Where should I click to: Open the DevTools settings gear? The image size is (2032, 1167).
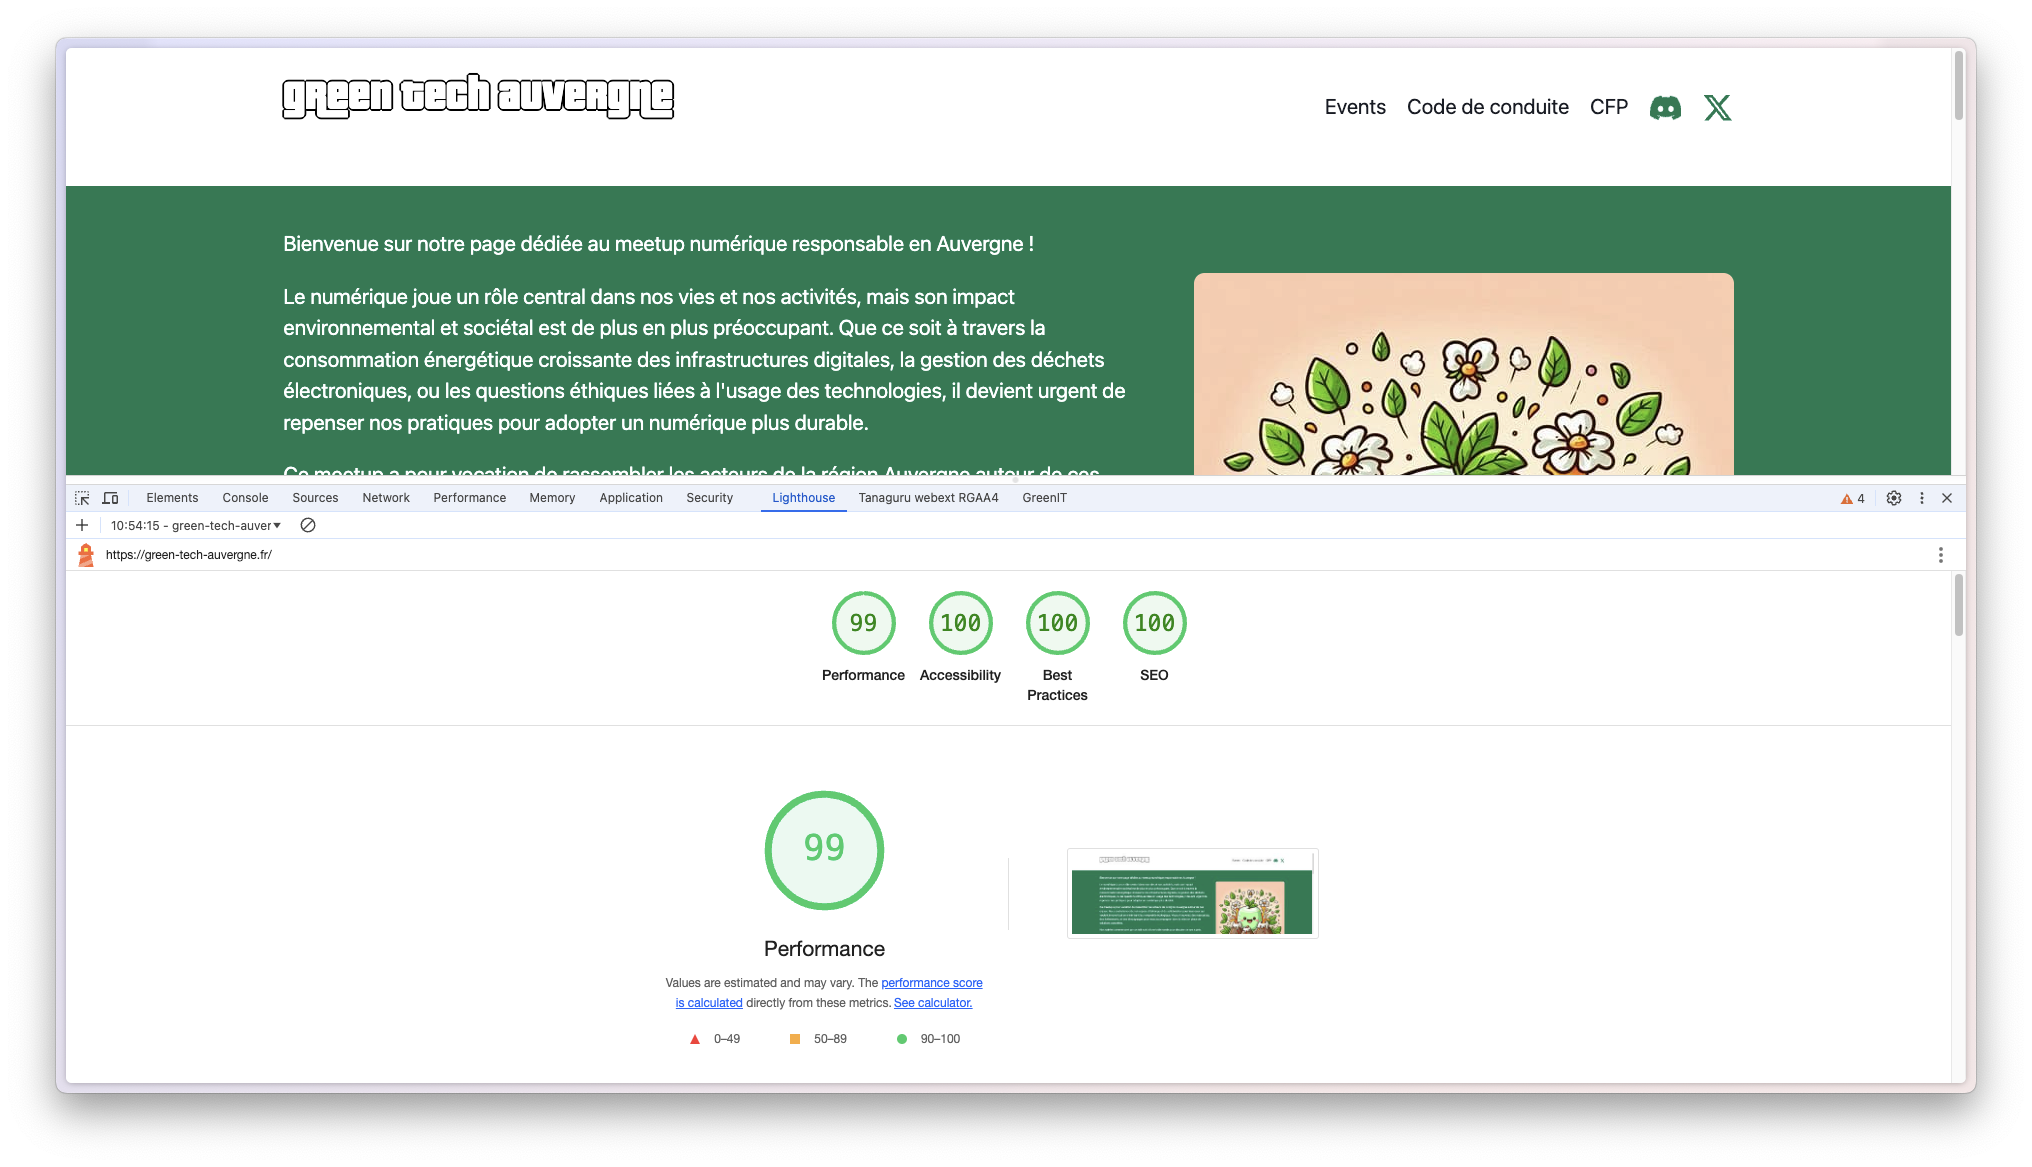point(1893,498)
